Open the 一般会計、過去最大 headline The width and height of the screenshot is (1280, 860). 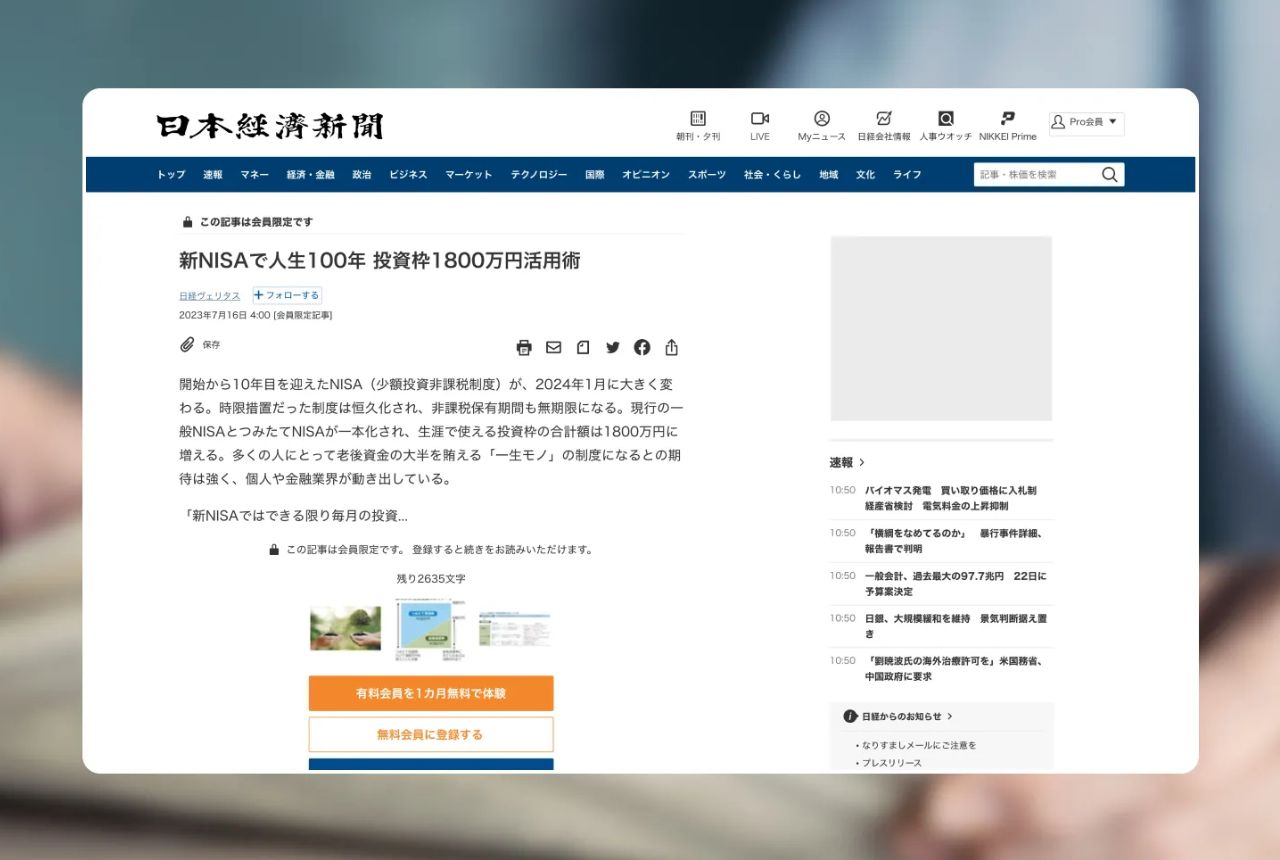click(x=955, y=584)
